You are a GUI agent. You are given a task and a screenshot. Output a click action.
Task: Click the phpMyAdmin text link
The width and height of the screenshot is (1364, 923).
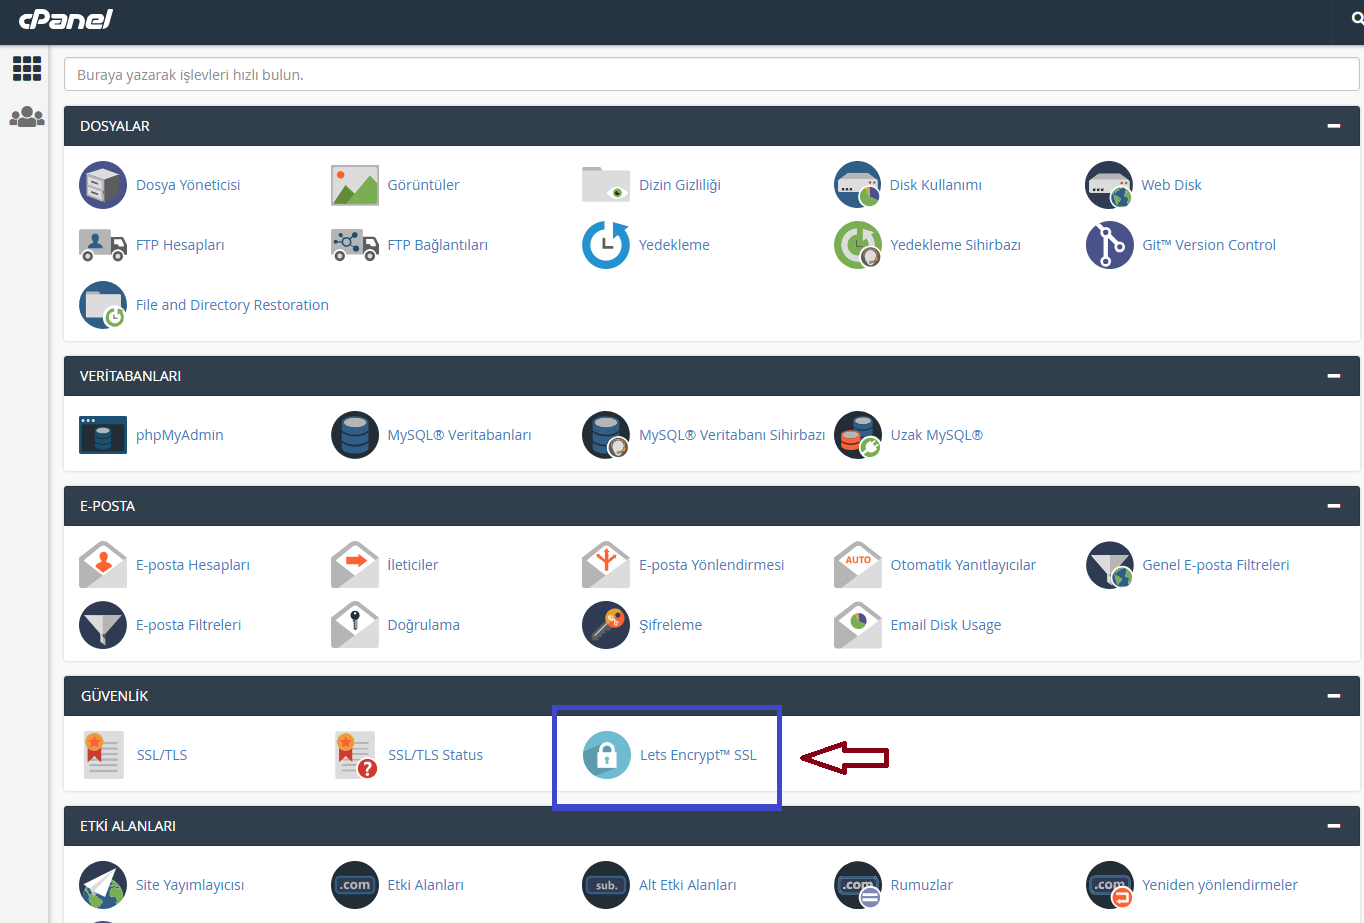(x=180, y=435)
